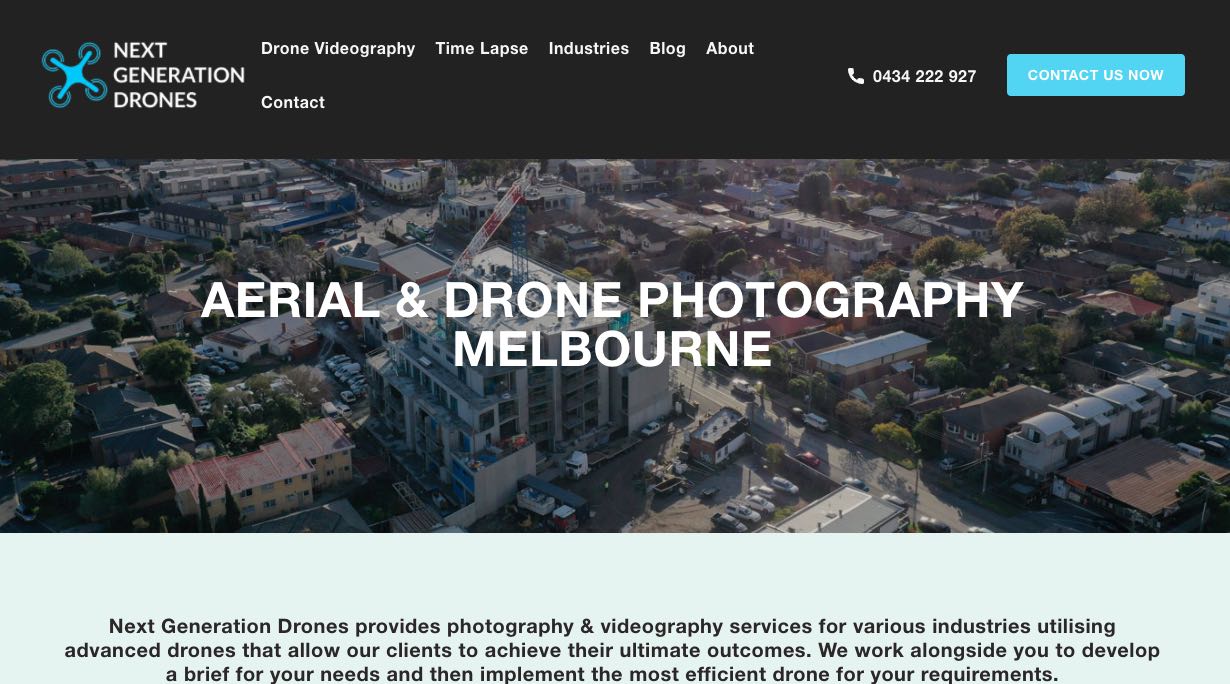
Task: Open the Time Lapse menu item
Action: pos(481,48)
